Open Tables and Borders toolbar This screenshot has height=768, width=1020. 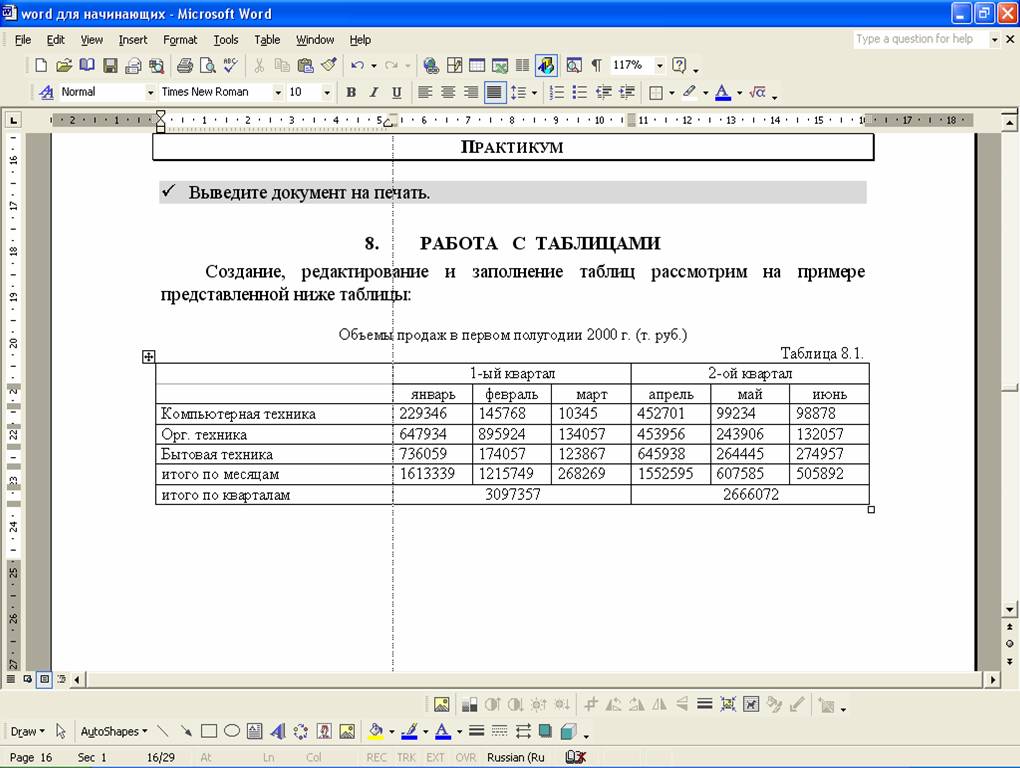(x=454, y=65)
